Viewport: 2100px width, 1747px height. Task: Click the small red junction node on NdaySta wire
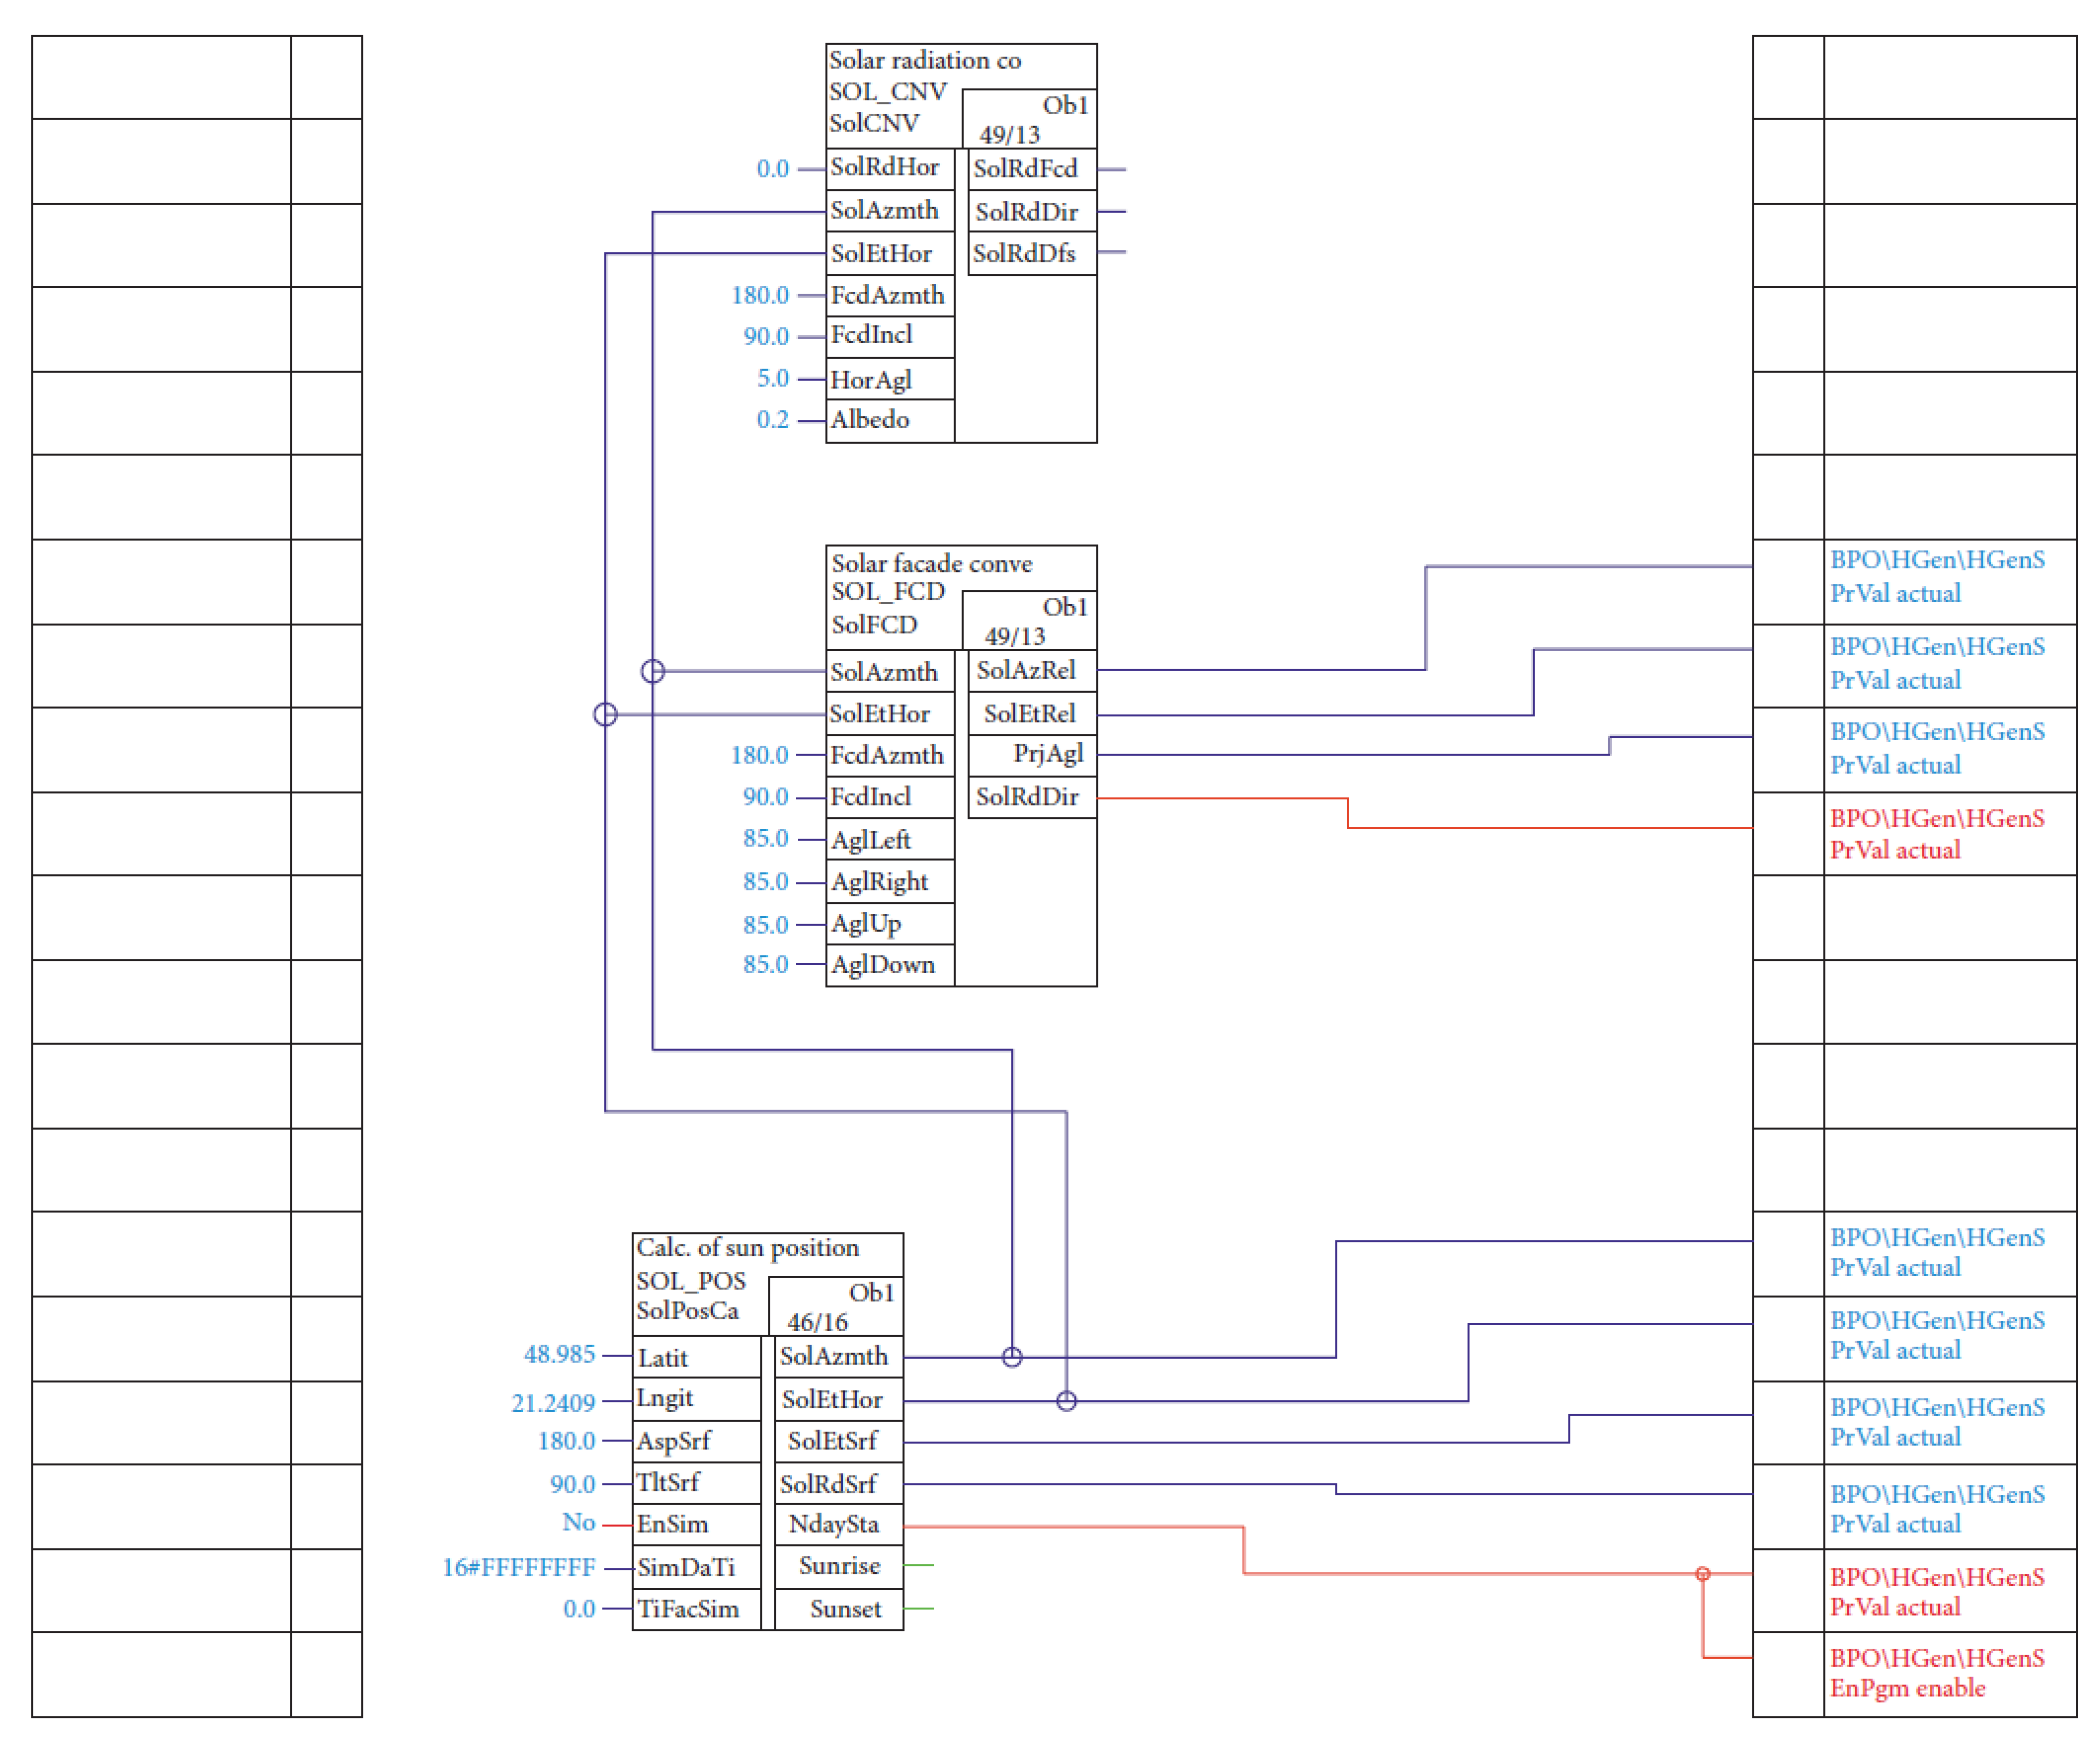pyautogui.click(x=1703, y=1574)
